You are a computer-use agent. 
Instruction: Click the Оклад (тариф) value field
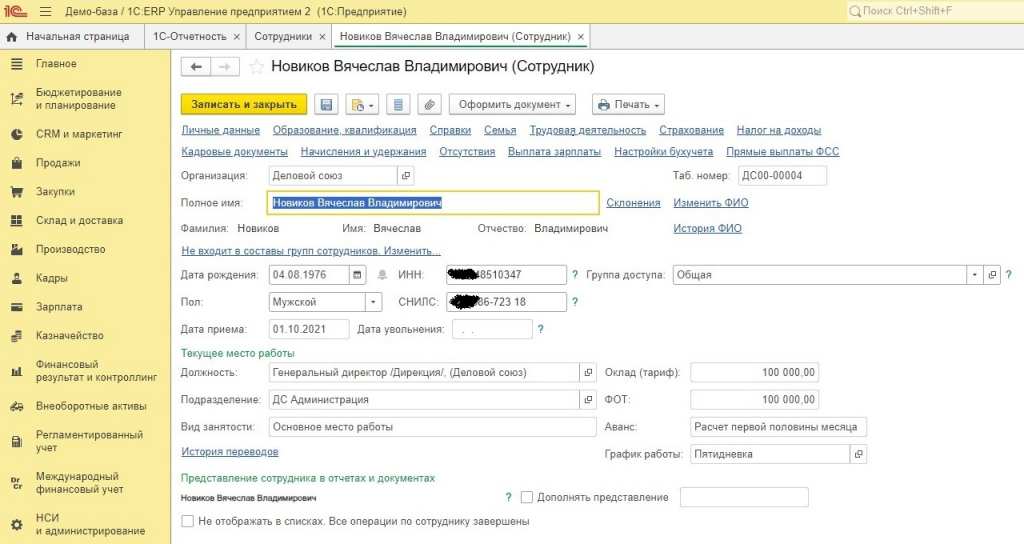coord(754,372)
